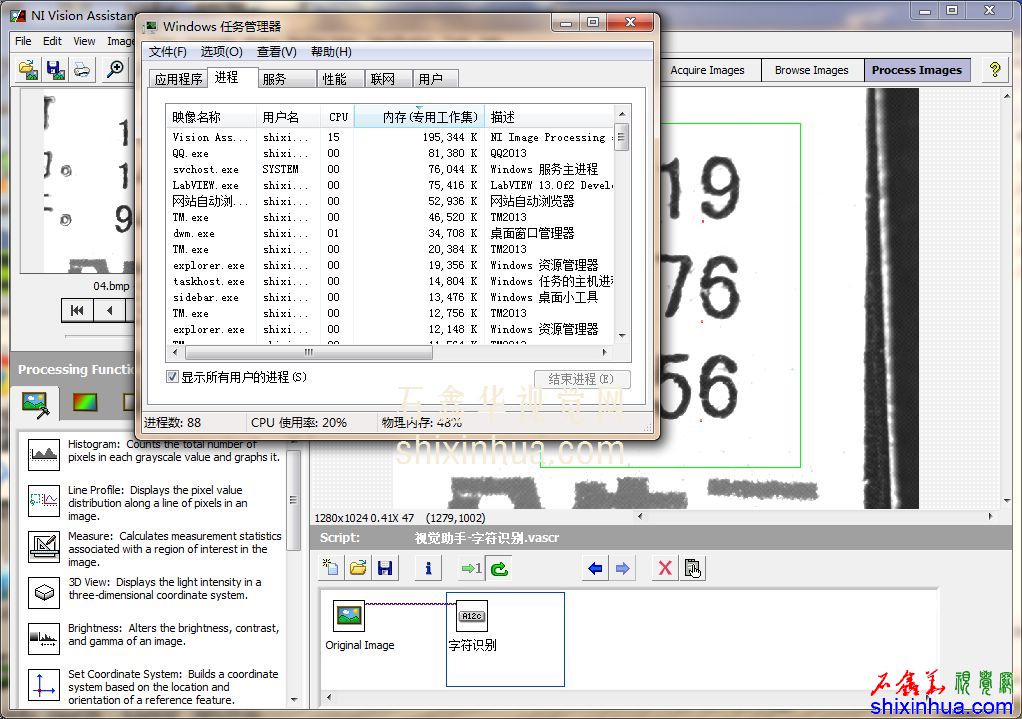
Task: Select the sidebar.exe process row
Action: (390, 297)
